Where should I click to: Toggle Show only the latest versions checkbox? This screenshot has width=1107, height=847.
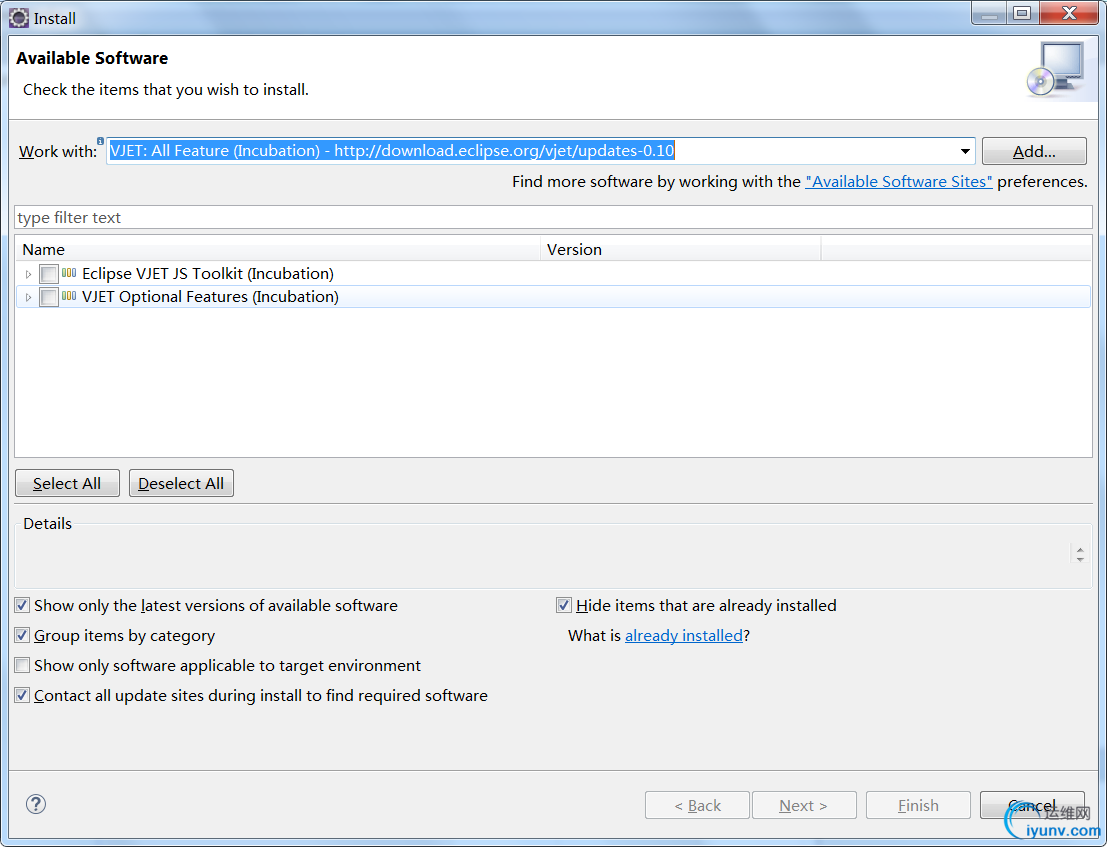pos(23,606)
